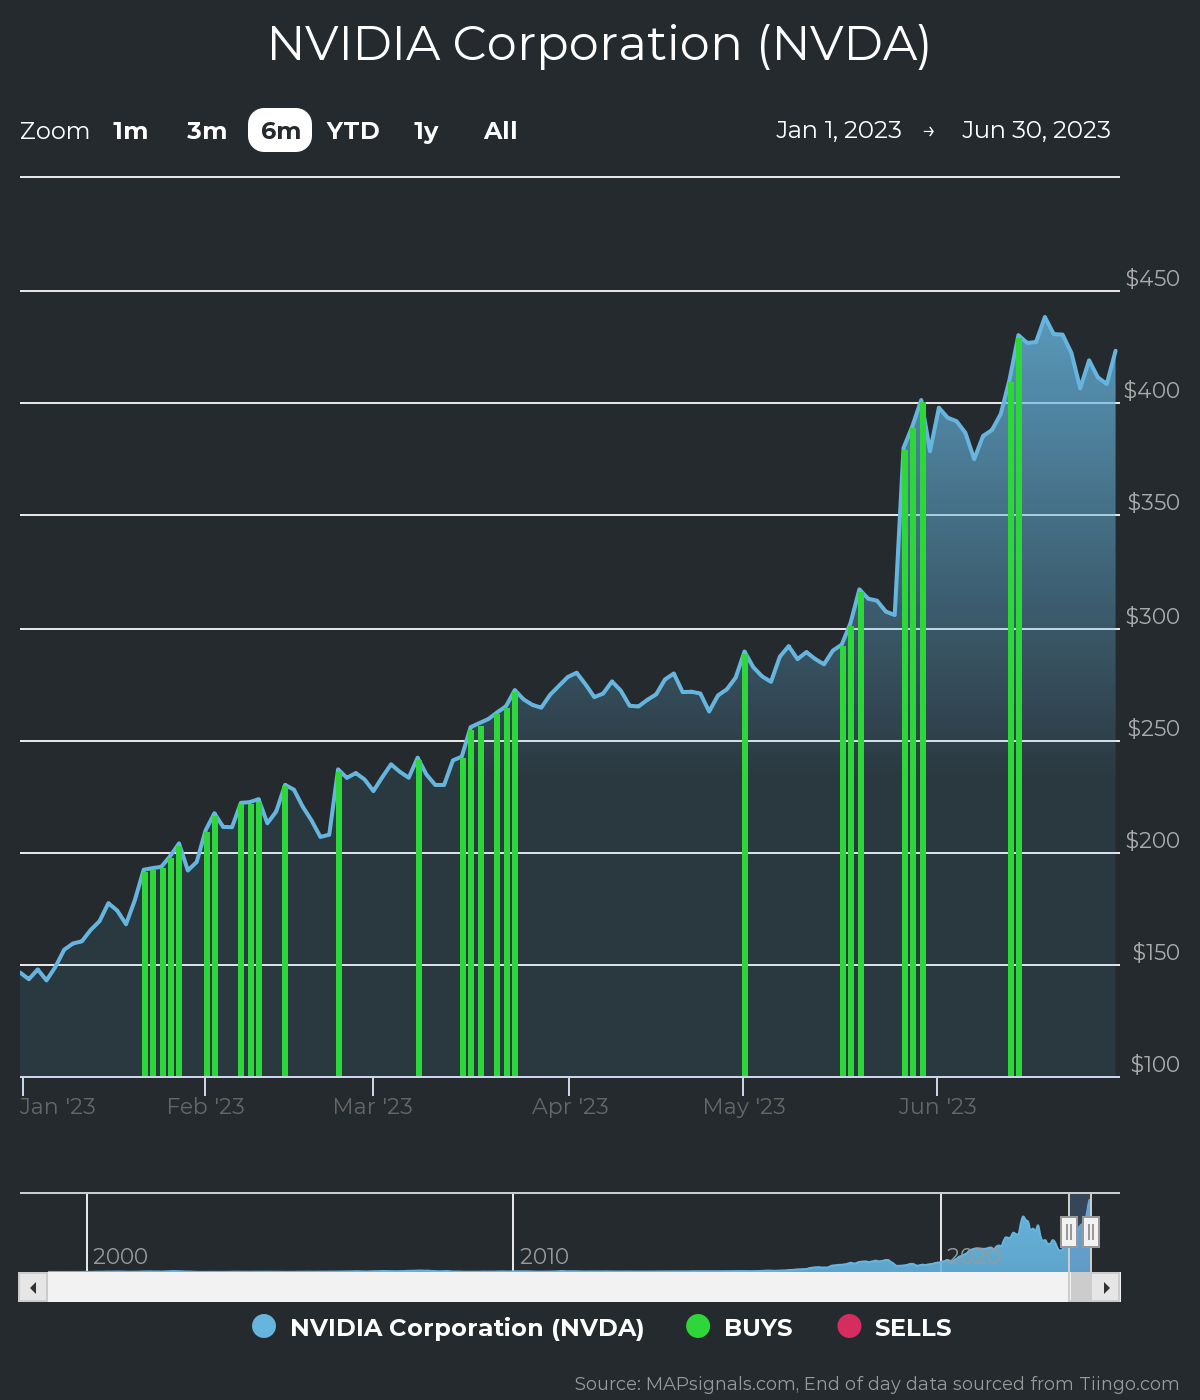Screen dimensions: 1200x1400
Task: Show All historical data
Action: pyautogui.click(x=500, y=131)
